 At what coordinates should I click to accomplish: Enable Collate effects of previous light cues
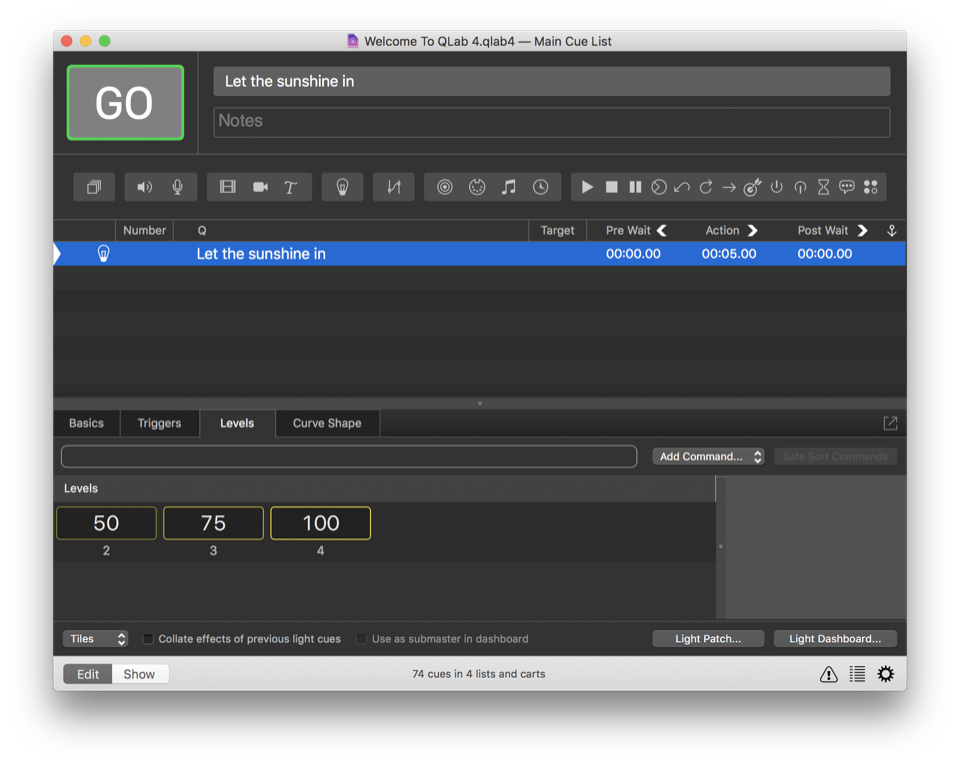(x=148, y=639)
